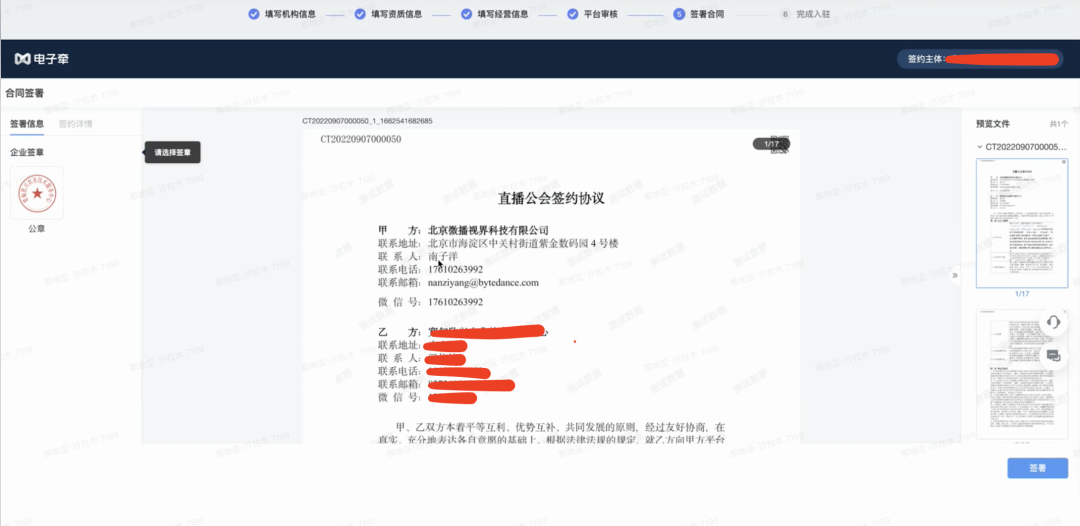Viewport: 1080px width, 526px height.
Task: Click the 1/17 page indicator badge
Action: click(771, 144)
